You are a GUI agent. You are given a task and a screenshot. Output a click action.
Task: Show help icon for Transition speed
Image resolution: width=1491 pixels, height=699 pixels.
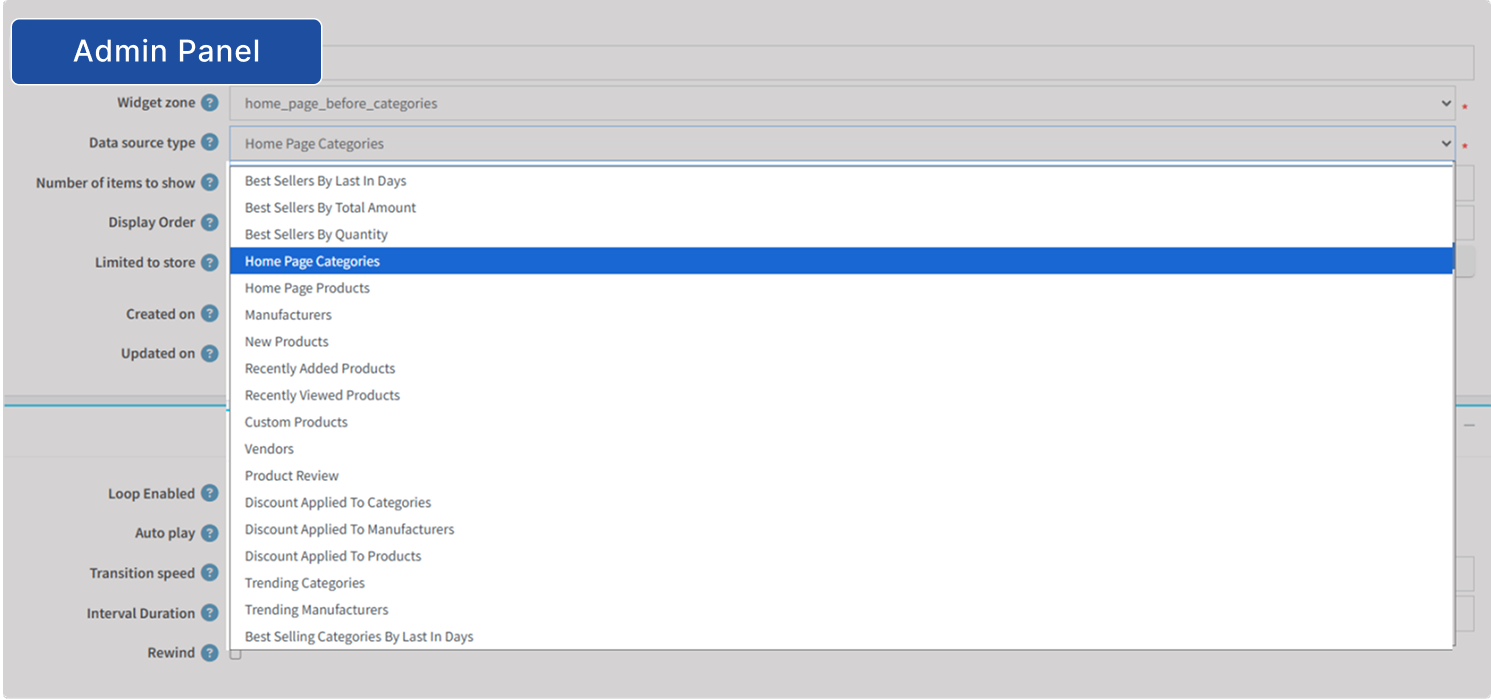(x=209, y=573)
